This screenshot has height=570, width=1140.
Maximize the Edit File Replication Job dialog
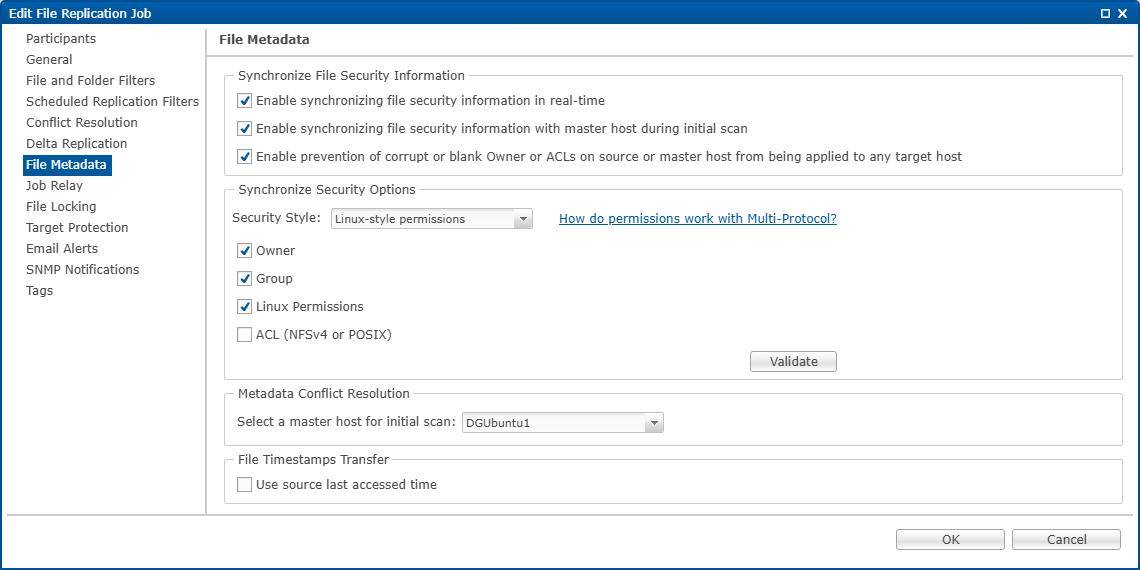click(1105, 13)
